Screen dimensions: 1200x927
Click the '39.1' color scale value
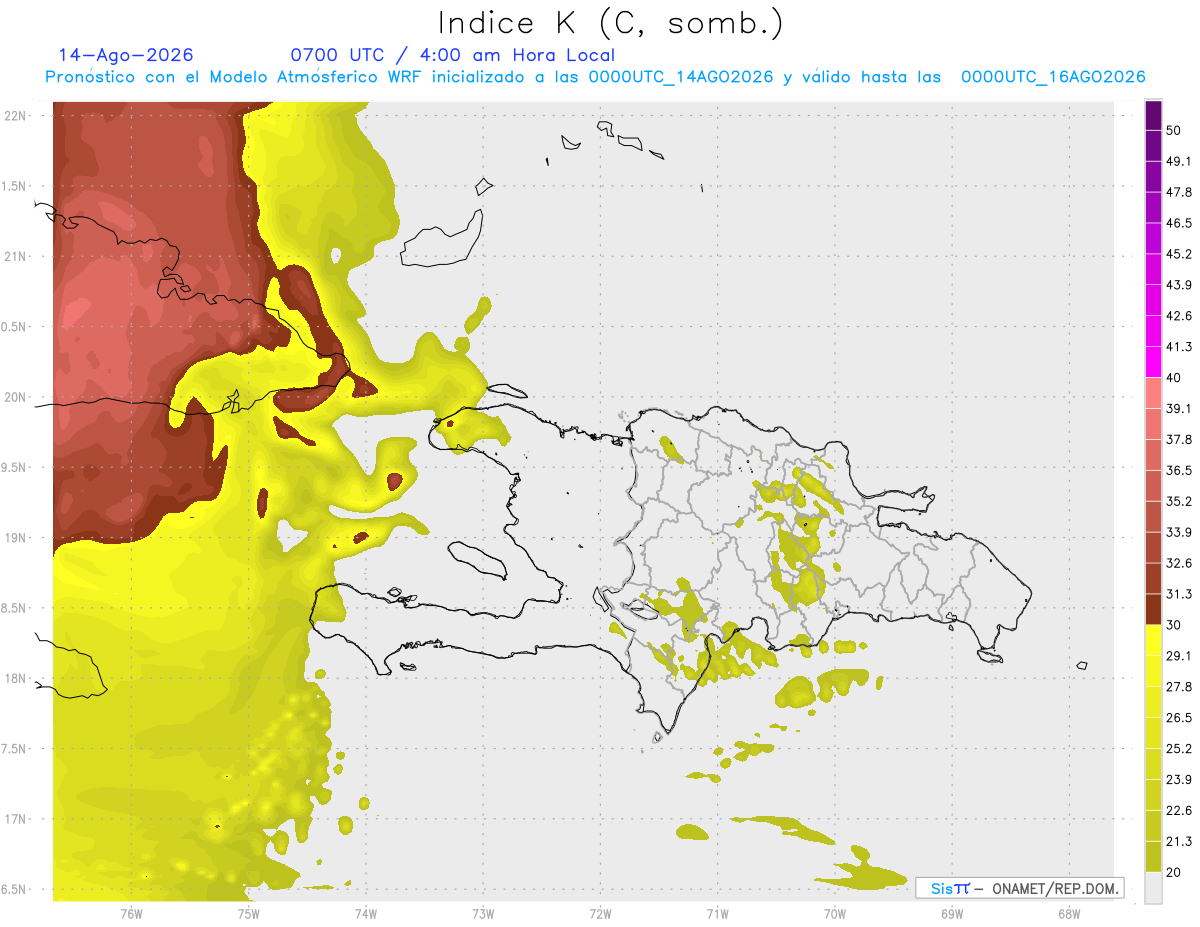click(1179, 408)
